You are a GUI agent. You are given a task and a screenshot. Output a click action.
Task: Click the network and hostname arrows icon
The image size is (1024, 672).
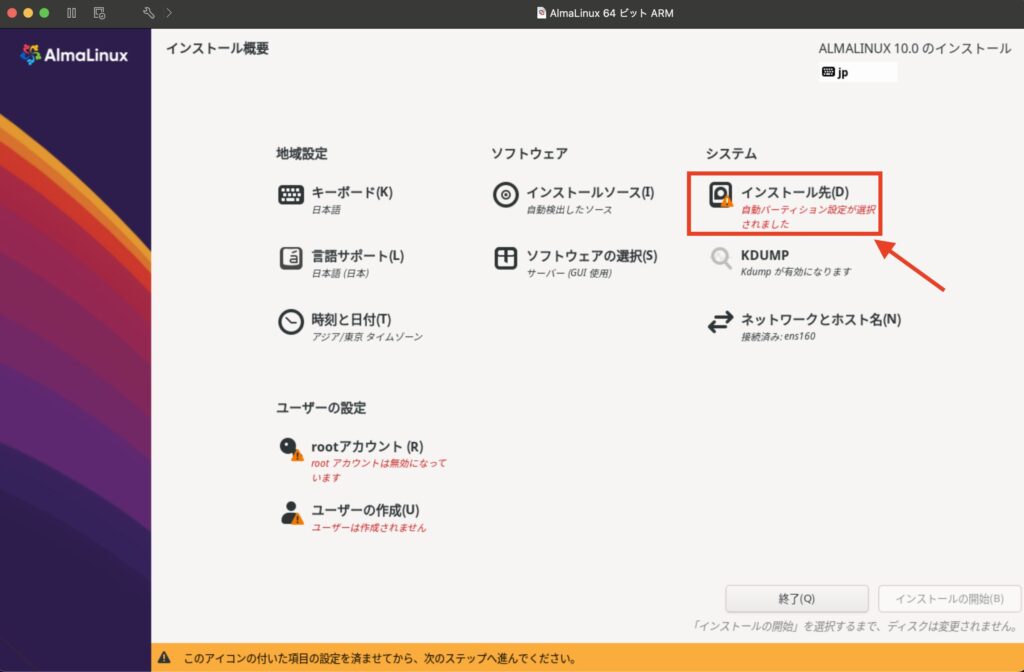point(720,322)
